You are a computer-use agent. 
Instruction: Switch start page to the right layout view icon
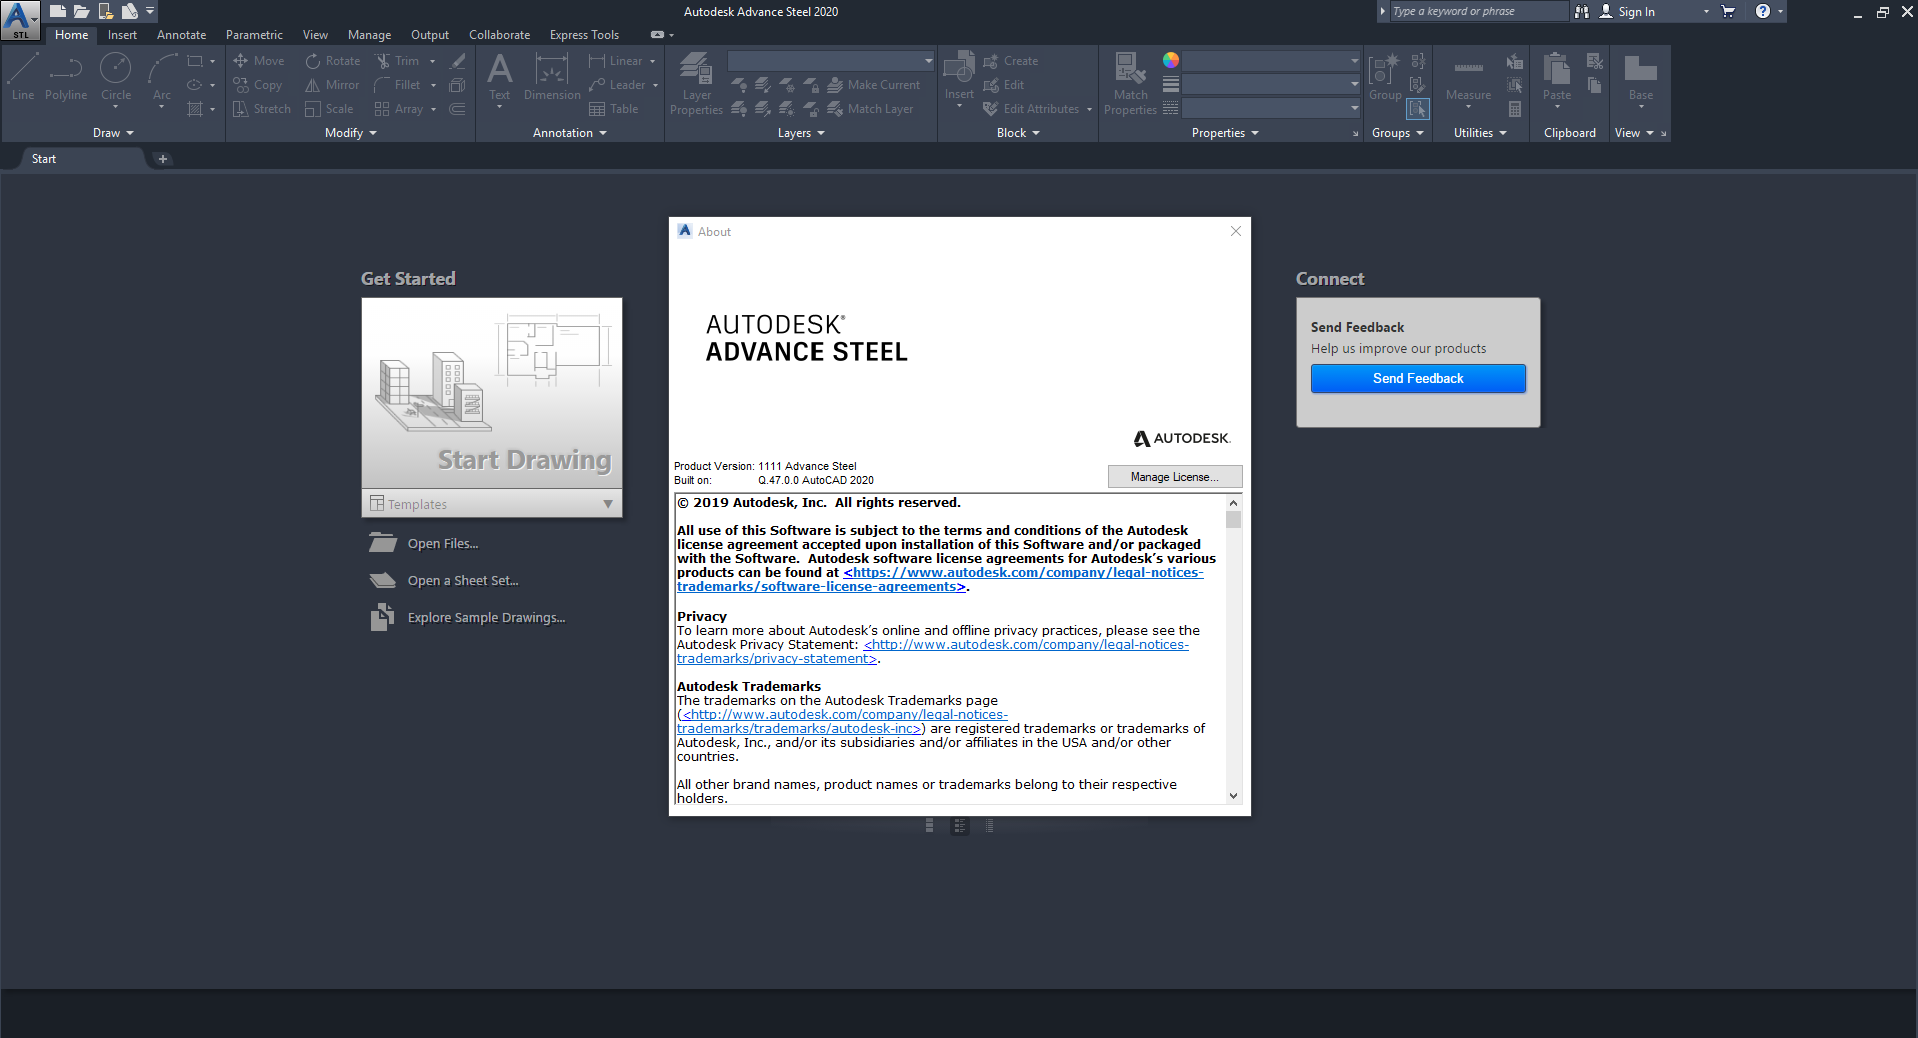click(989, 826)
